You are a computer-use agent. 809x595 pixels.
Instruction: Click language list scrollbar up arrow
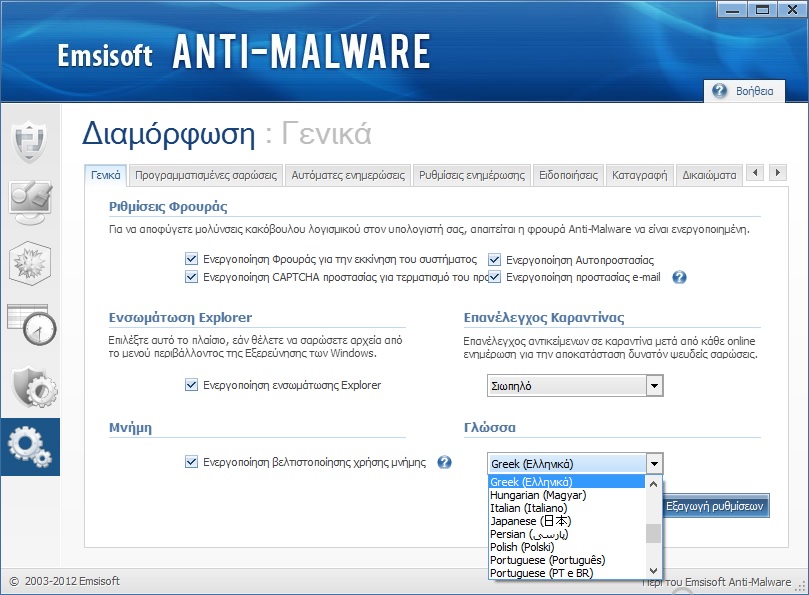(x=653, y=484)
